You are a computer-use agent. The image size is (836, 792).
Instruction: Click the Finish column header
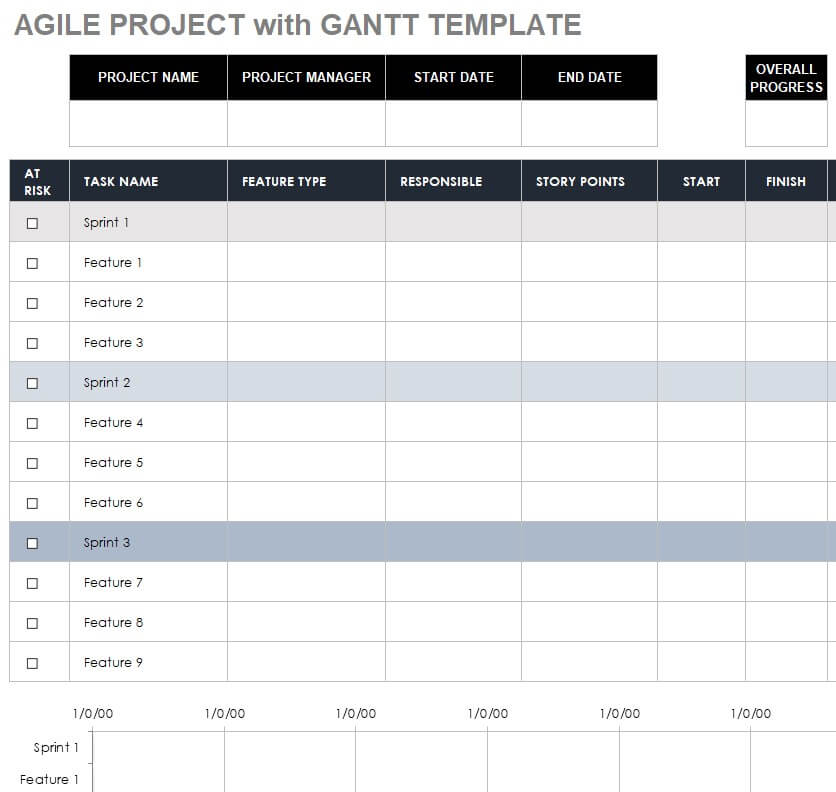coord(785,181)
